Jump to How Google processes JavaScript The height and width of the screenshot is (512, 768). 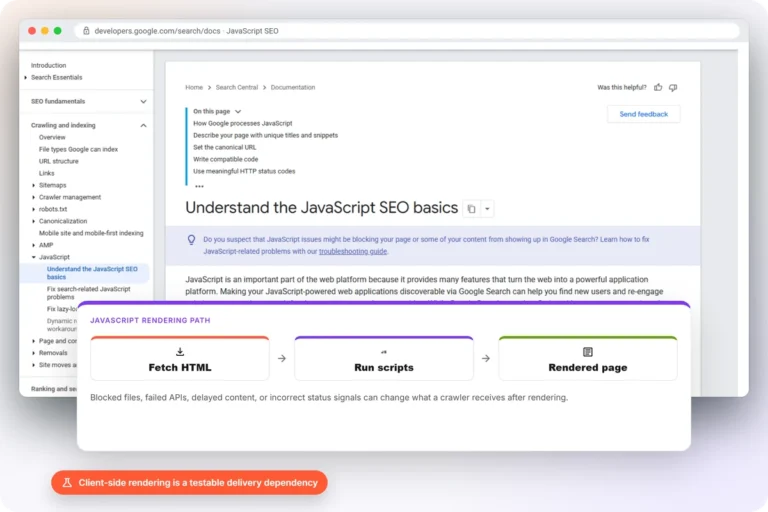tap(242, 123)
